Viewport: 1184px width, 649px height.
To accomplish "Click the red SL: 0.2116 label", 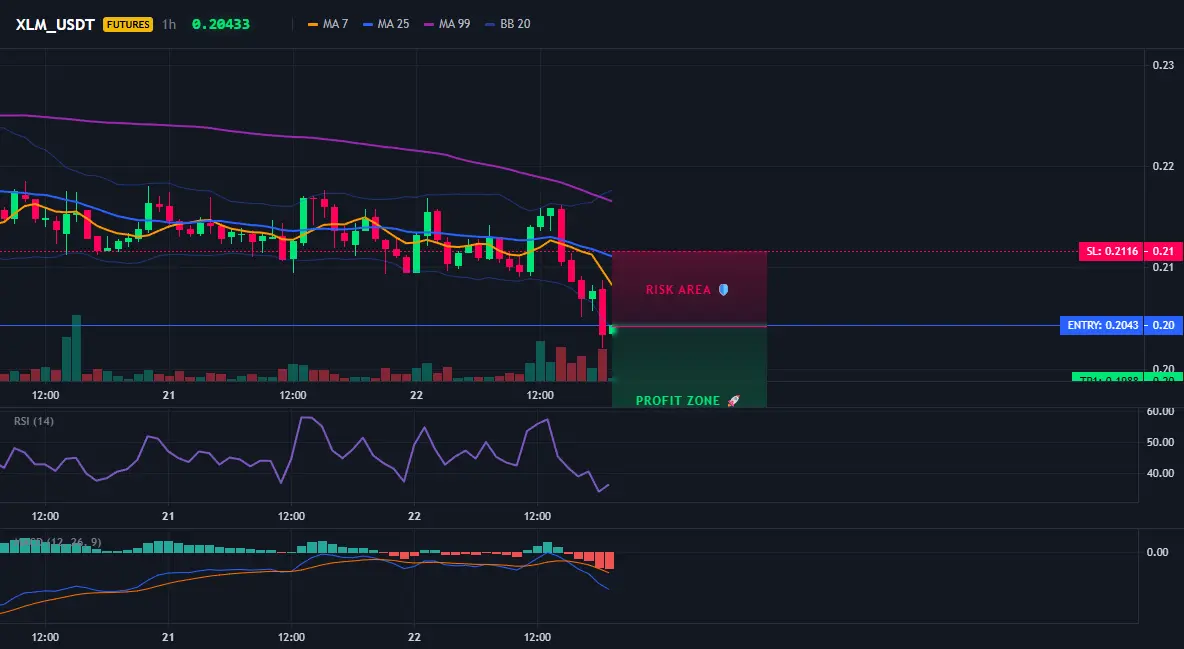I will (1111, 252).
